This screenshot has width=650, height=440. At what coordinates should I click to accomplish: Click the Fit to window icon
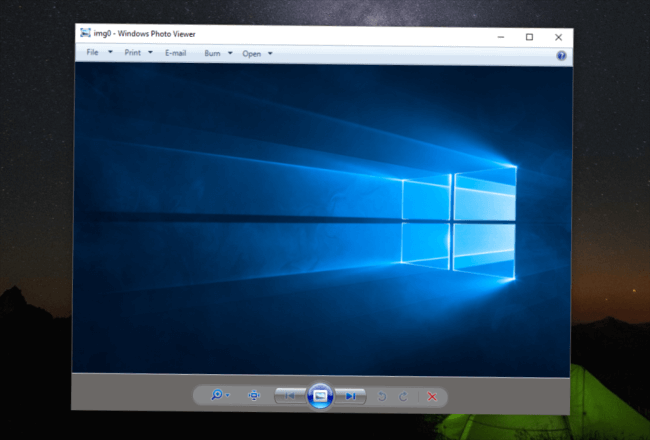pos(254,396)
